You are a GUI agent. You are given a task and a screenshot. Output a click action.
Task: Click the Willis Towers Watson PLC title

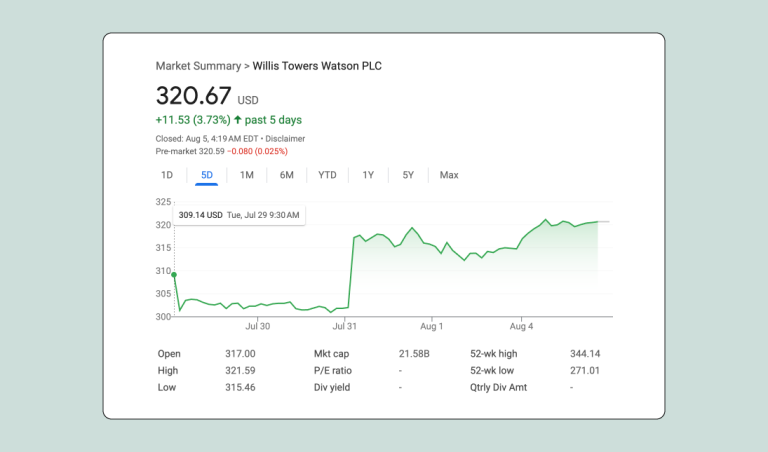click(x=317, y=66)
